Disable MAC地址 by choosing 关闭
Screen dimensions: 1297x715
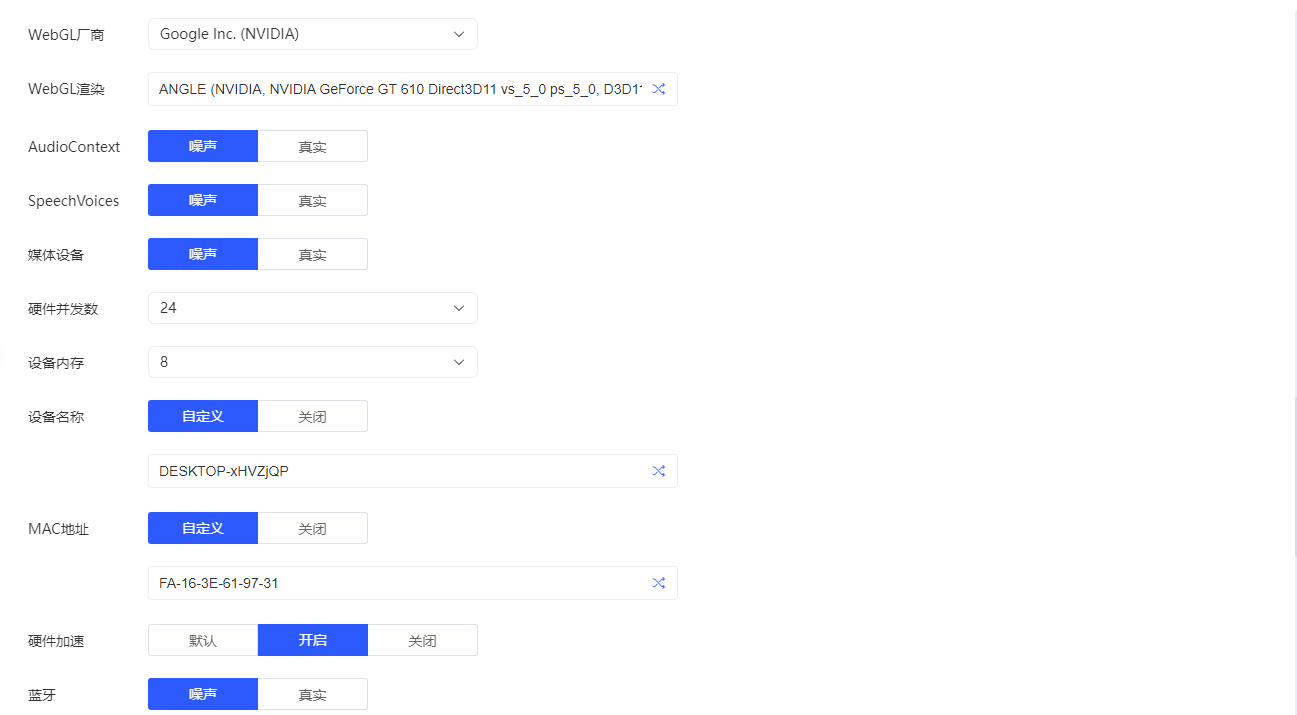tap(312, 528)
